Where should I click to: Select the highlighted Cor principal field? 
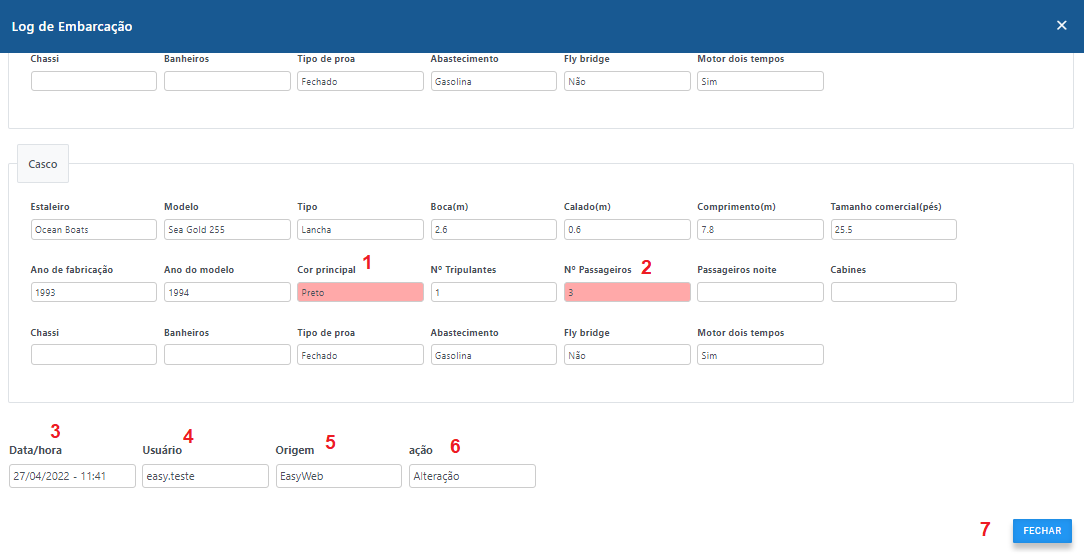360,292
